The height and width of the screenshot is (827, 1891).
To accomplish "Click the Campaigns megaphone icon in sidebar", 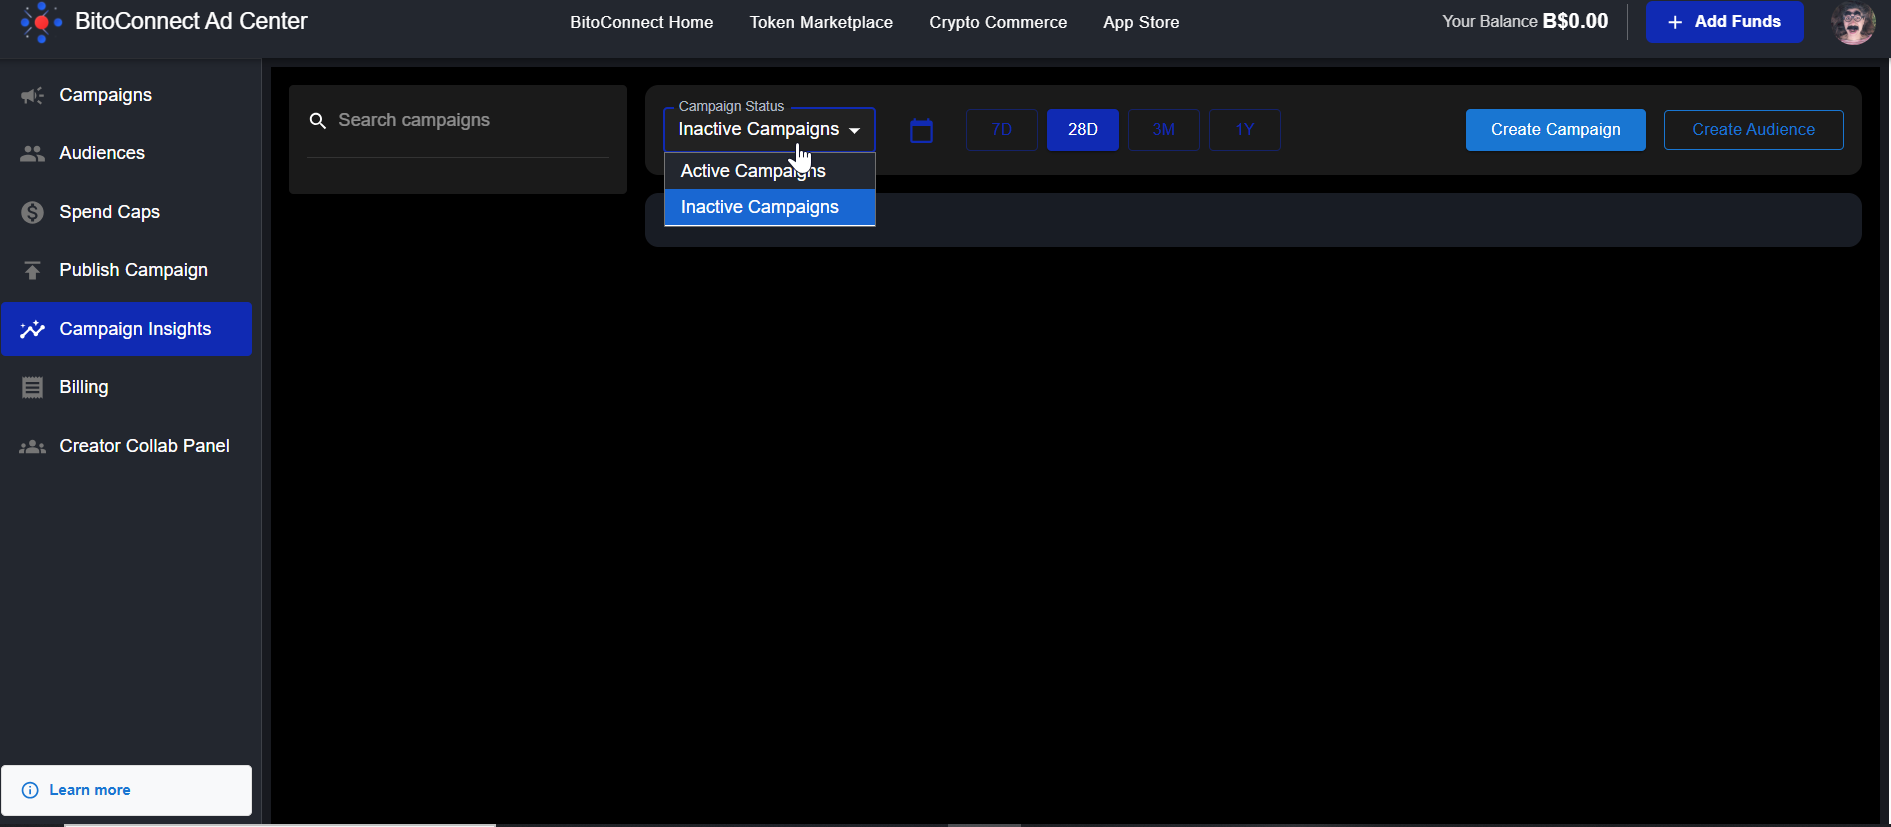I will click(32, 95).
